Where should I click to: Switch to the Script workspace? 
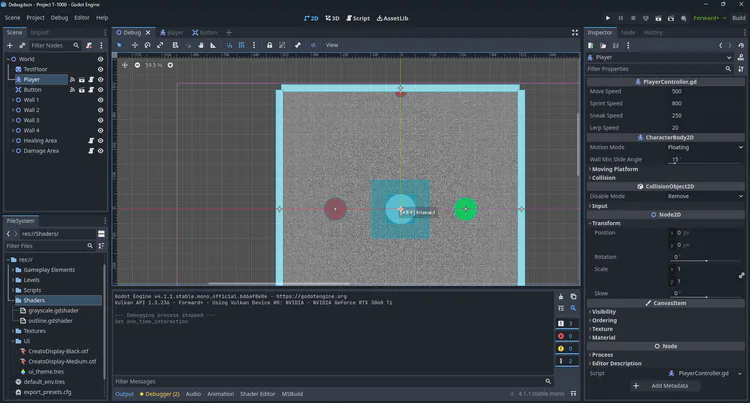tap(357, 18)
